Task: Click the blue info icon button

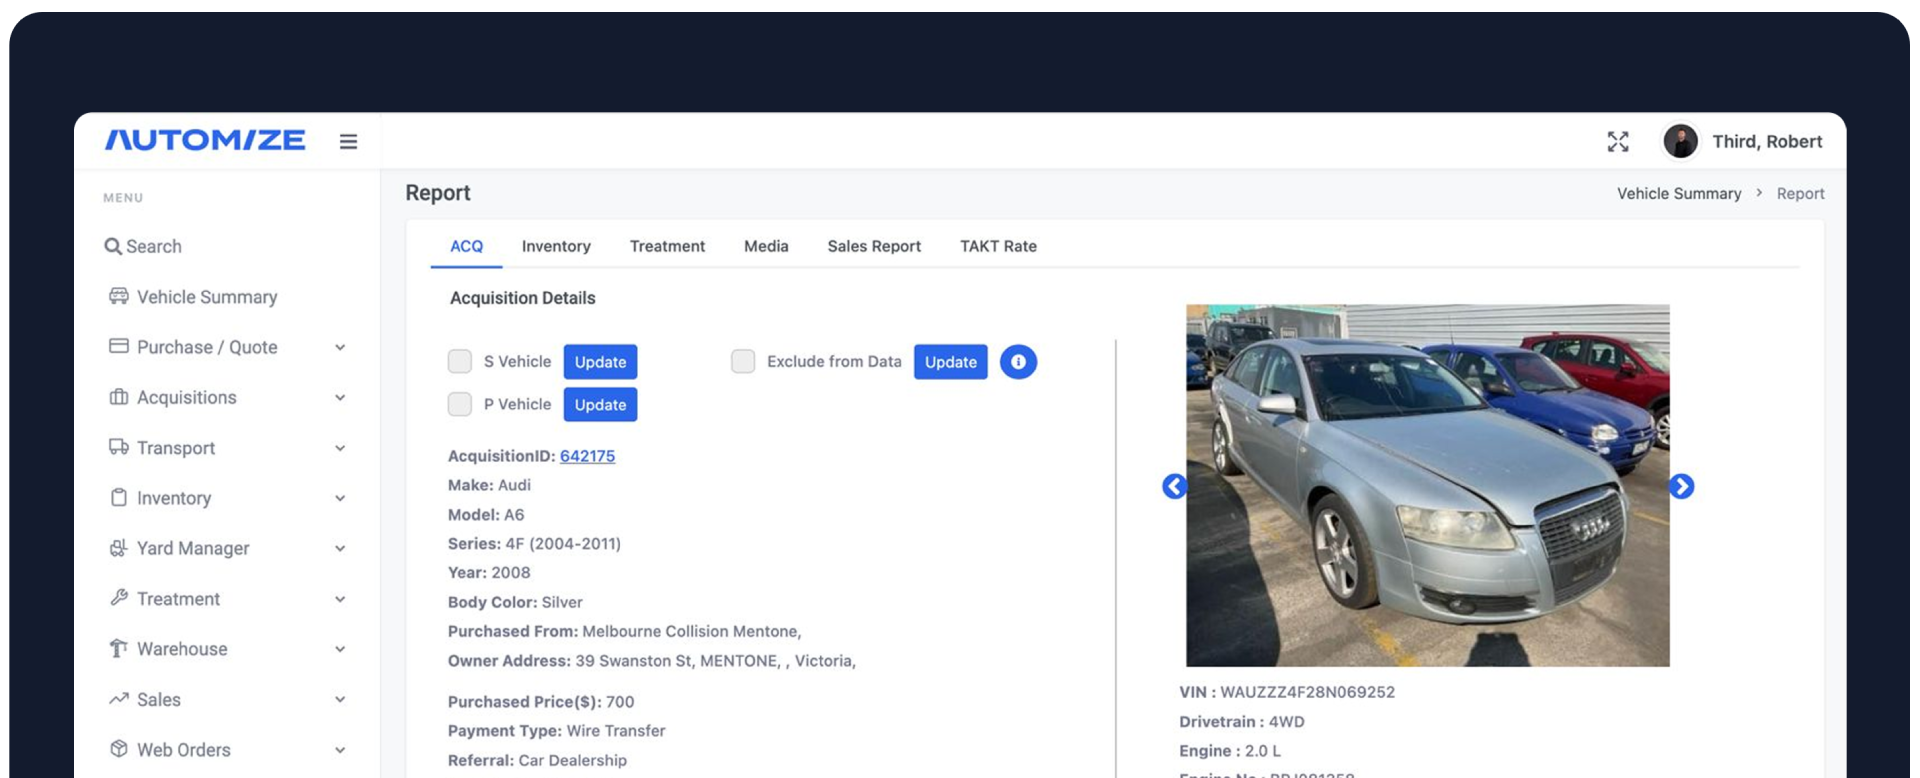Action: tap(1018, 362)
